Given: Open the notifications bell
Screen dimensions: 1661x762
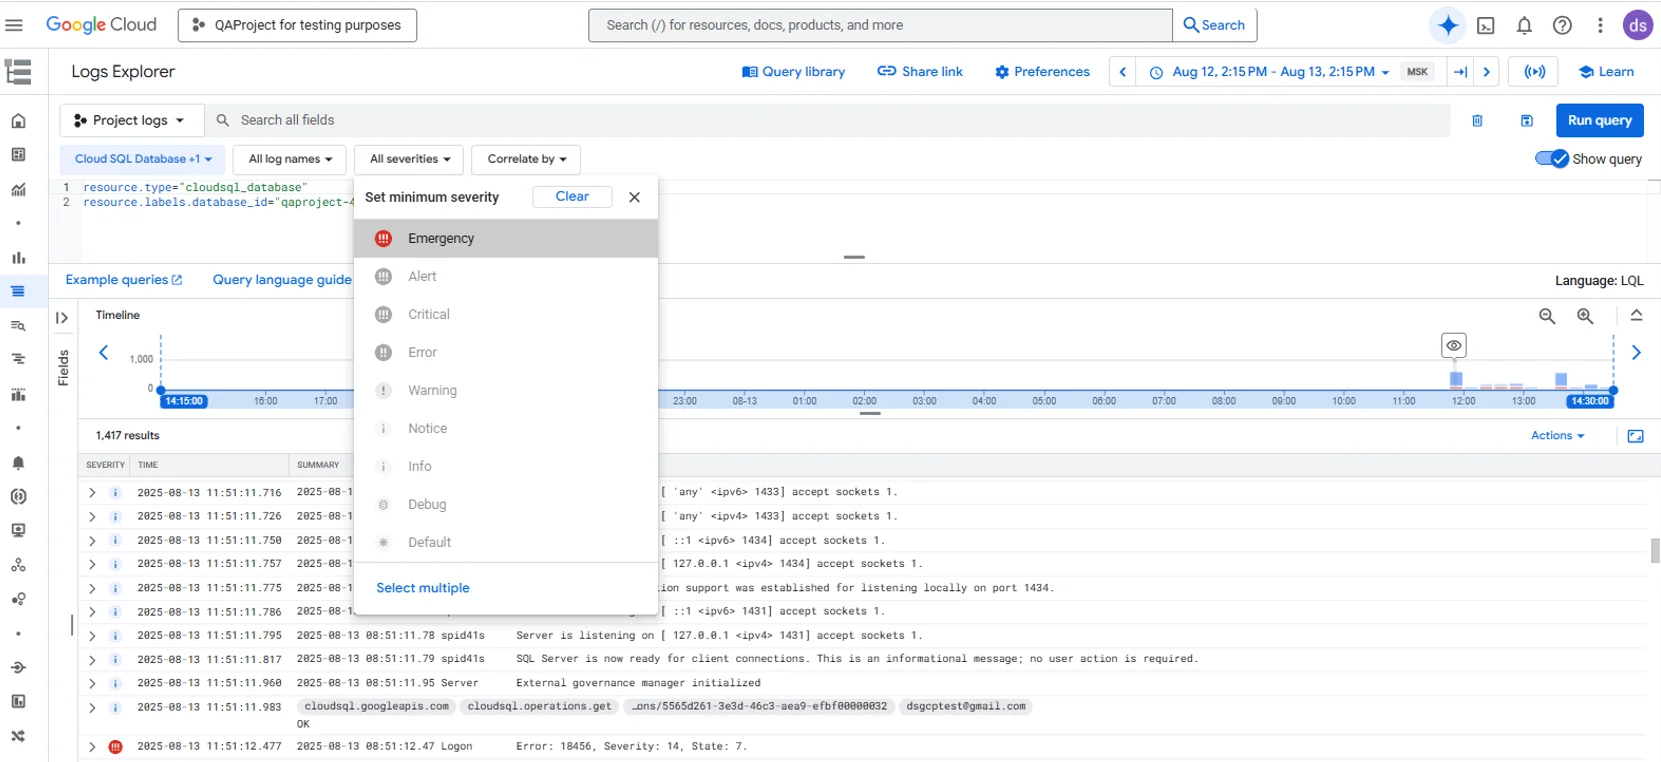Looking at the screenshot, I should pyautogui.click(x=1524, y=26).
